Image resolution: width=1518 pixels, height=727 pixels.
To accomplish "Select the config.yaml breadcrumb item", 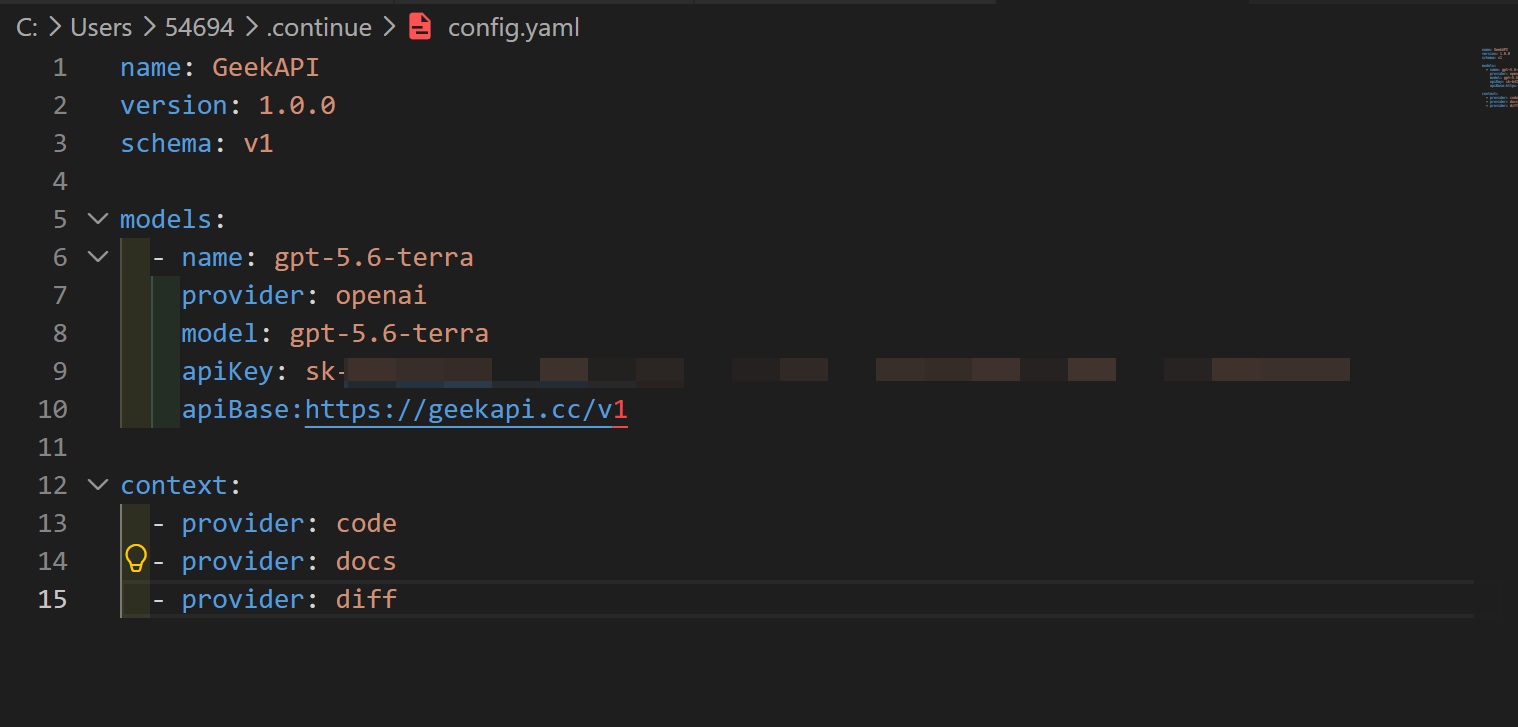I will [513, 27].
